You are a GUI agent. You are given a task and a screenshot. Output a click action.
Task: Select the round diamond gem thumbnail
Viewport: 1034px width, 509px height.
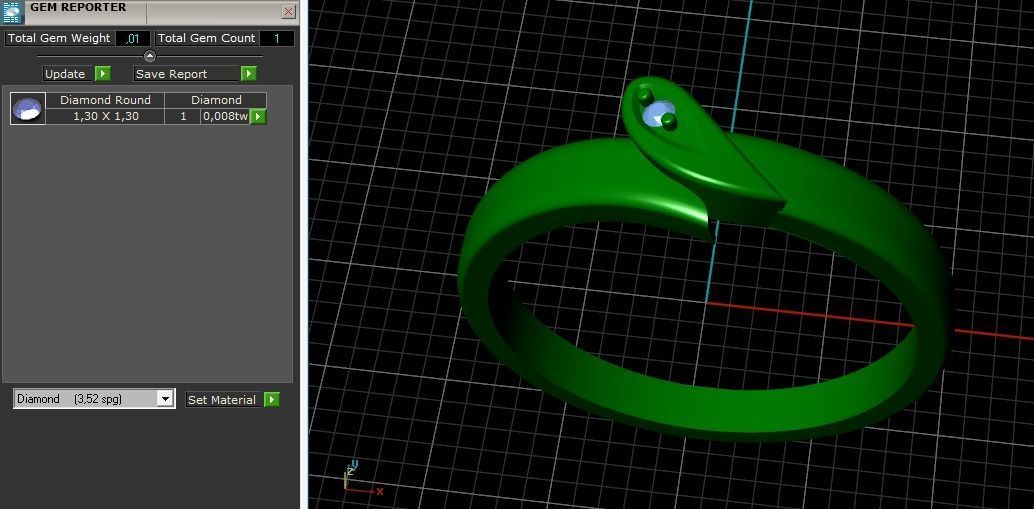coord(28,109)
